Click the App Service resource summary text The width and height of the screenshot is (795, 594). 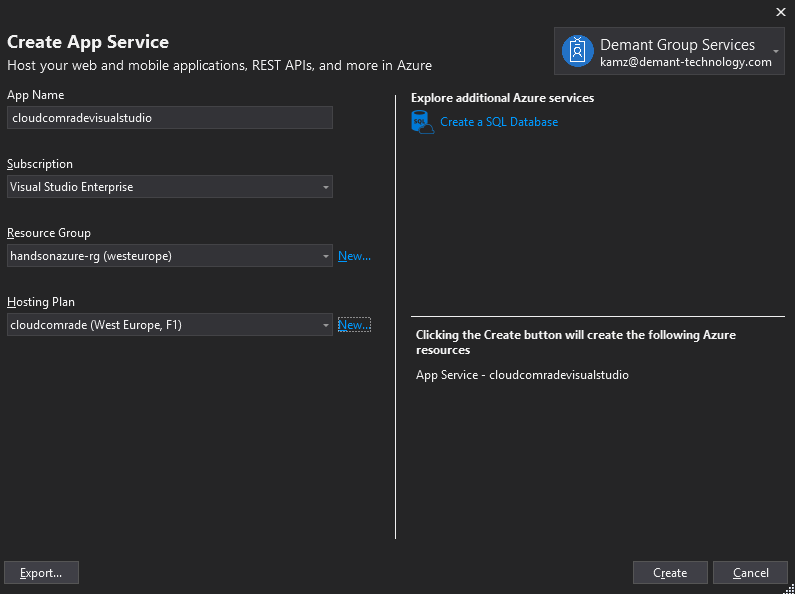pos(522,375)
